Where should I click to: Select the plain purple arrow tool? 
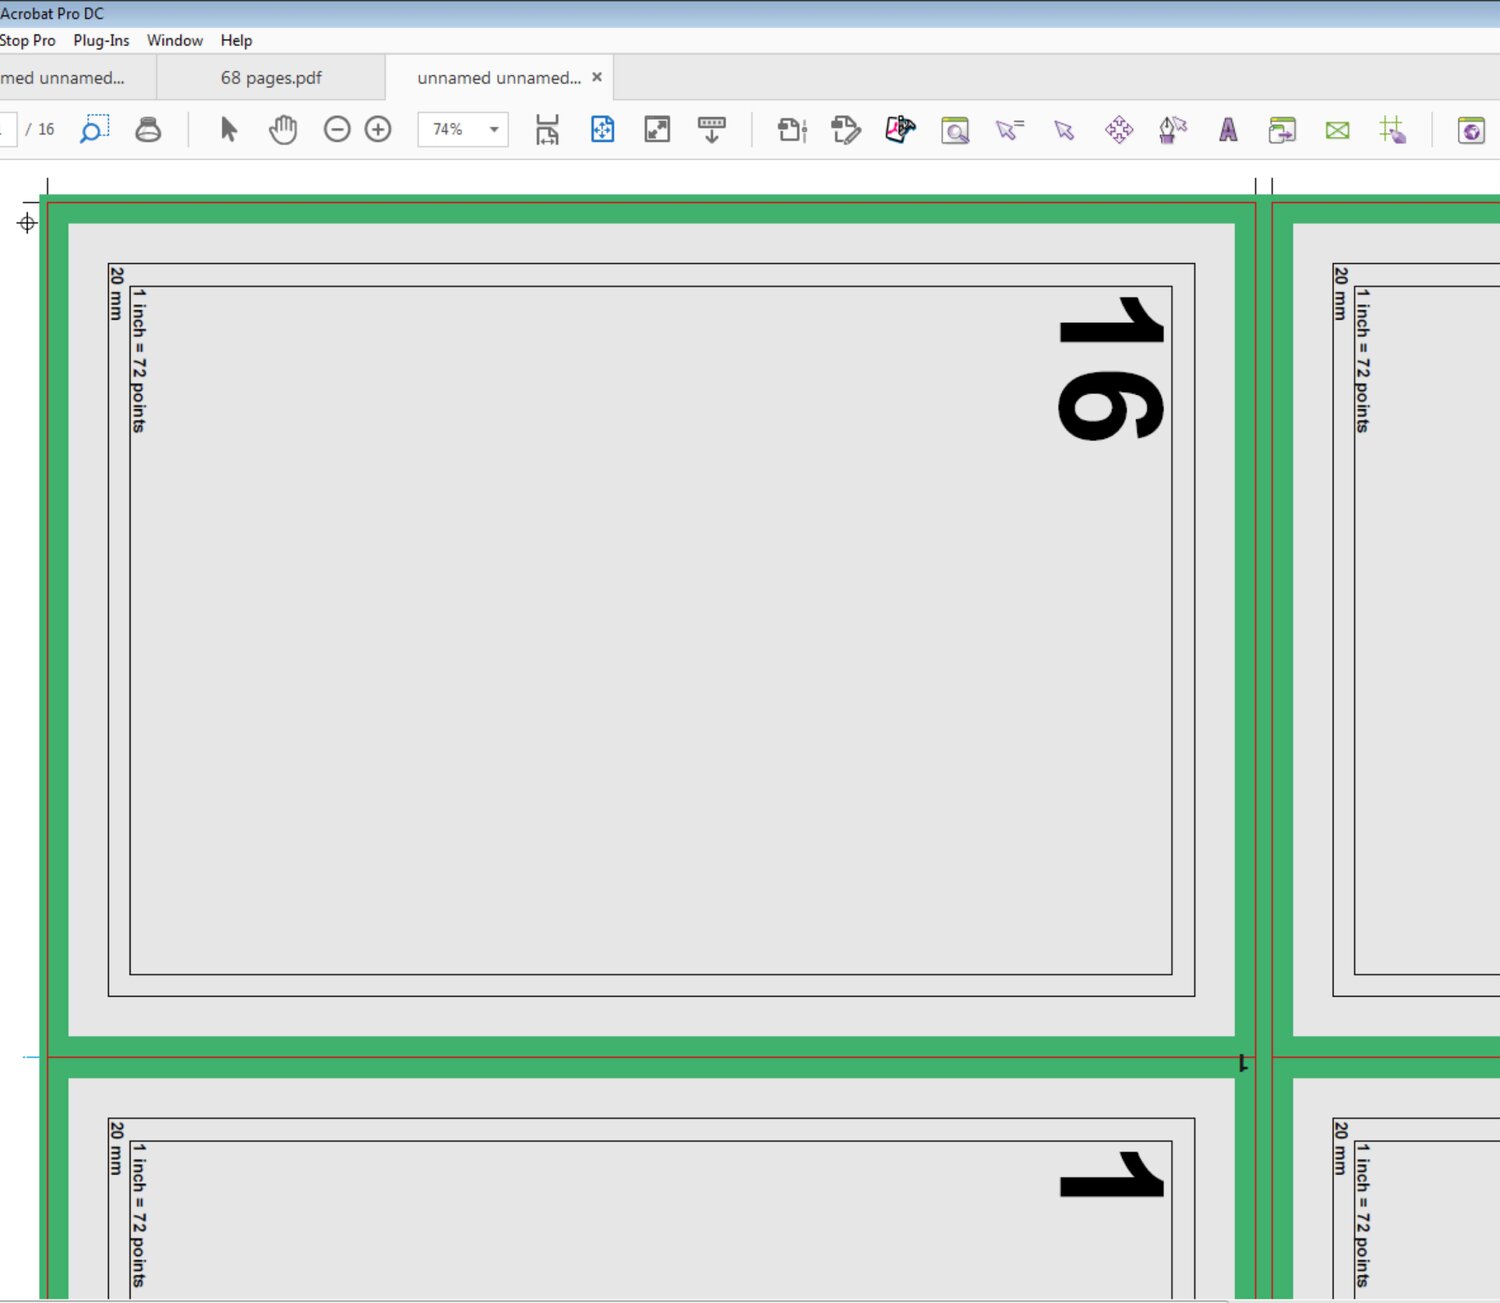tap(1064, 130)
